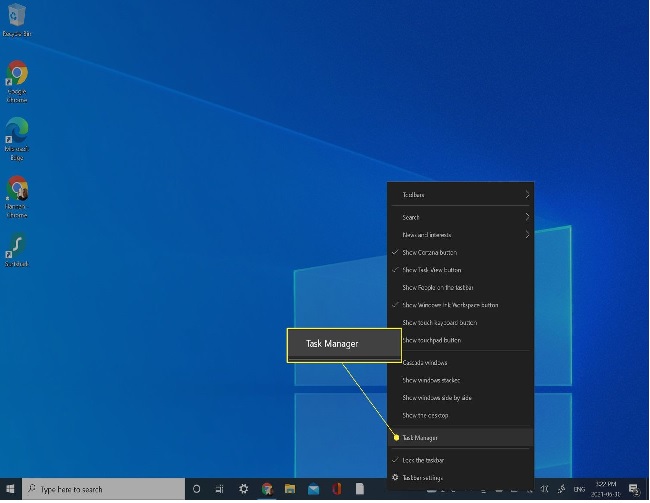This screenshot has width=650, height=503.
Task: Toggle Show Windows Ink Workspace button
Action: [461, 305]
